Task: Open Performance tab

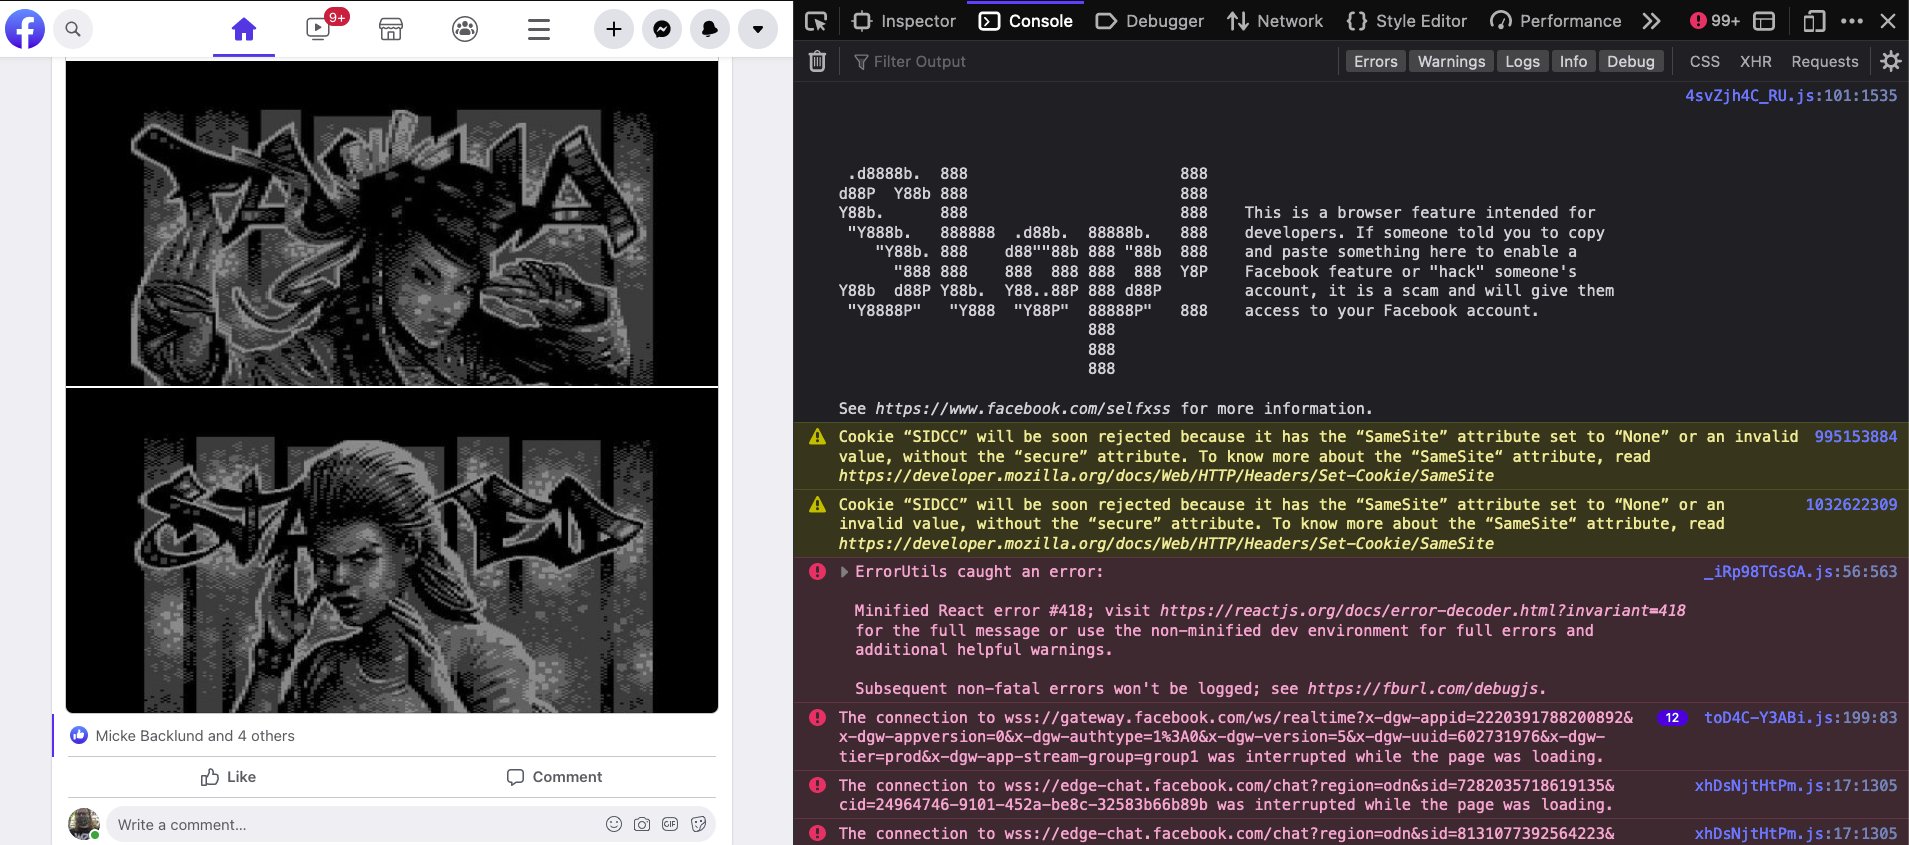Action: coord(1555,21)
